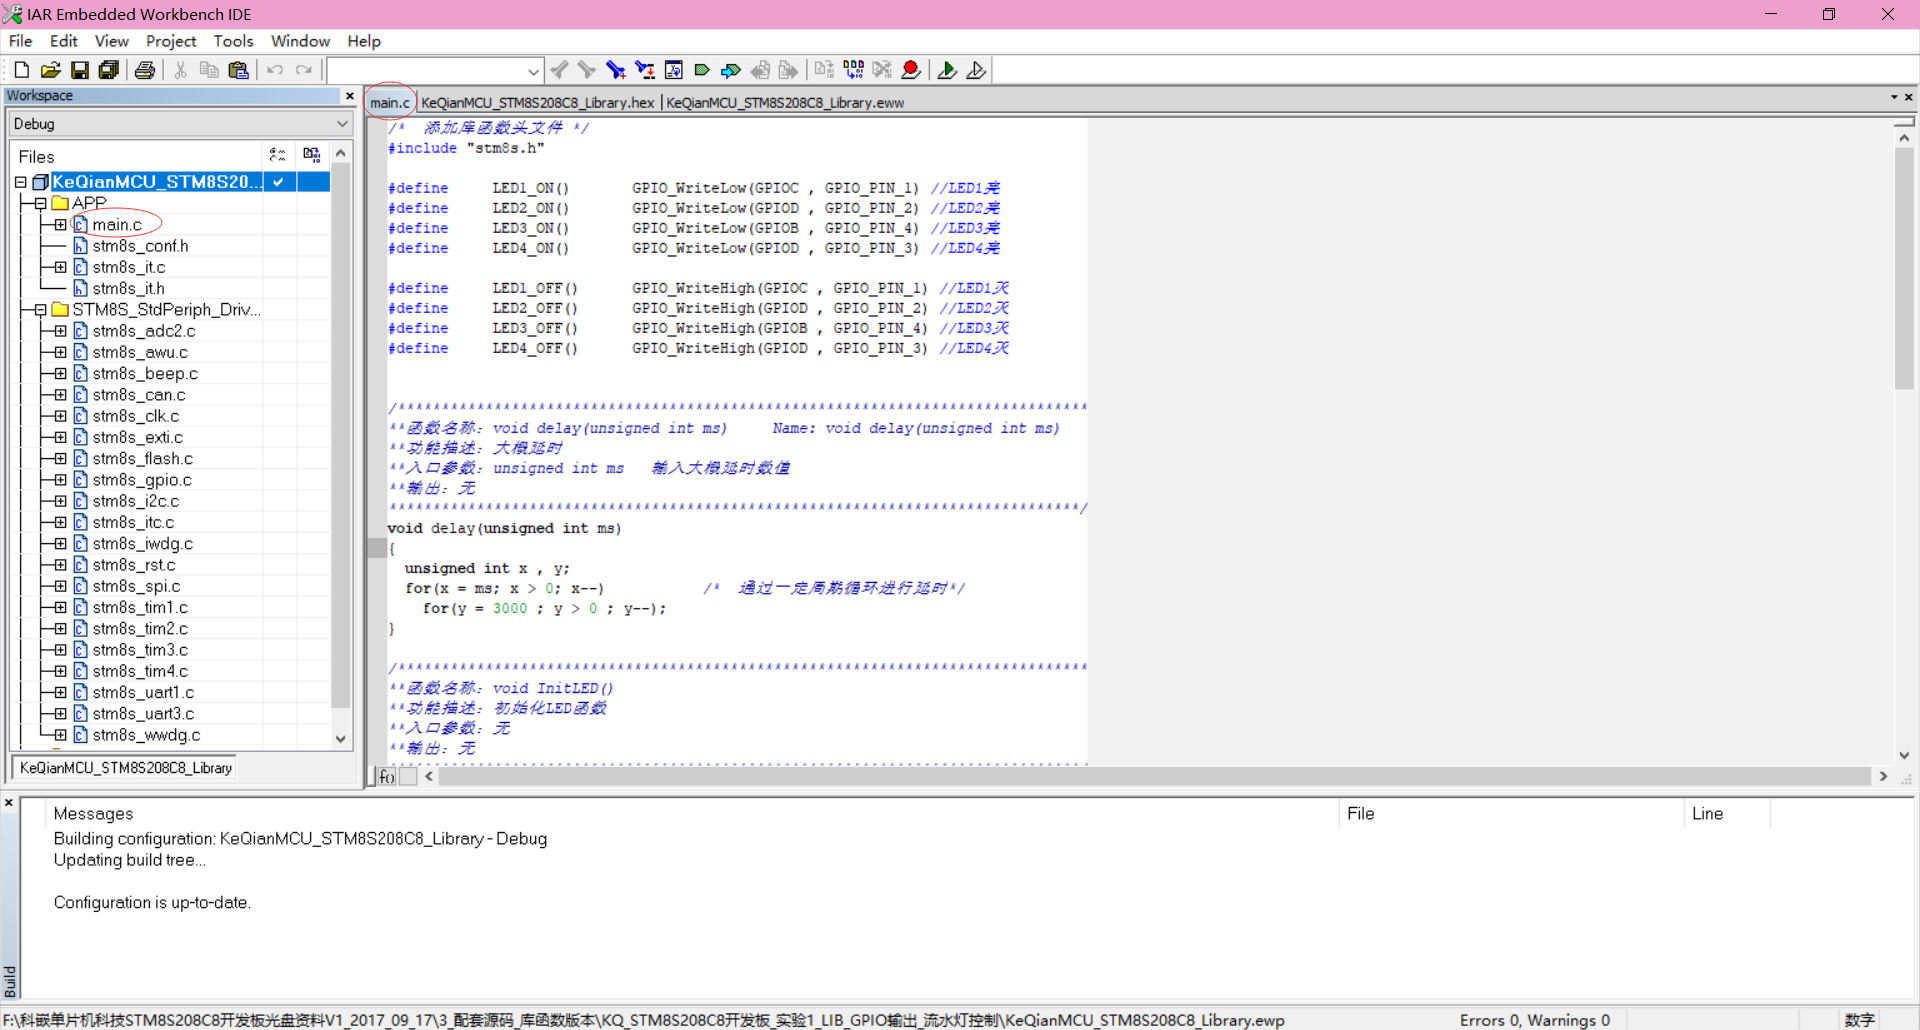Type in the quick search input field
Image resolution: width=1920 pixels, height=1030 pixels.
click(x=426, y=71)
